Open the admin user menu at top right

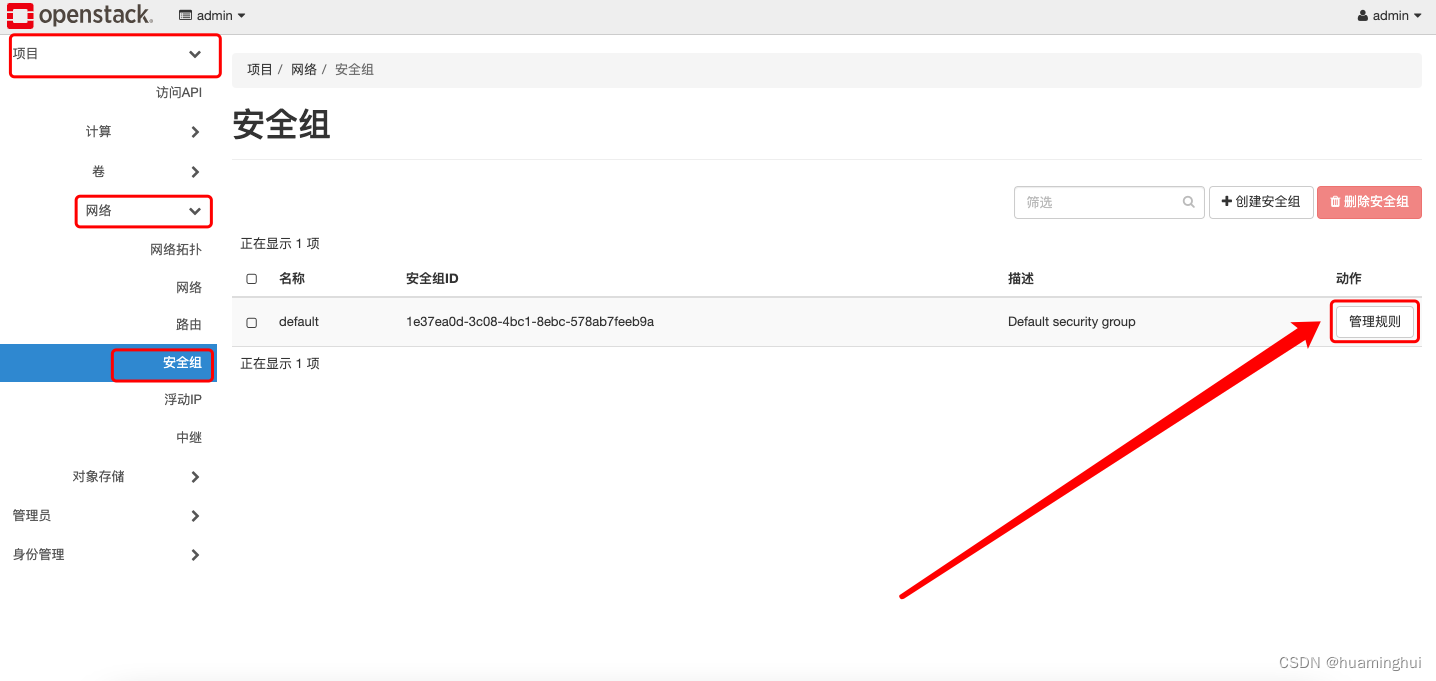[x=1389, y=15]
